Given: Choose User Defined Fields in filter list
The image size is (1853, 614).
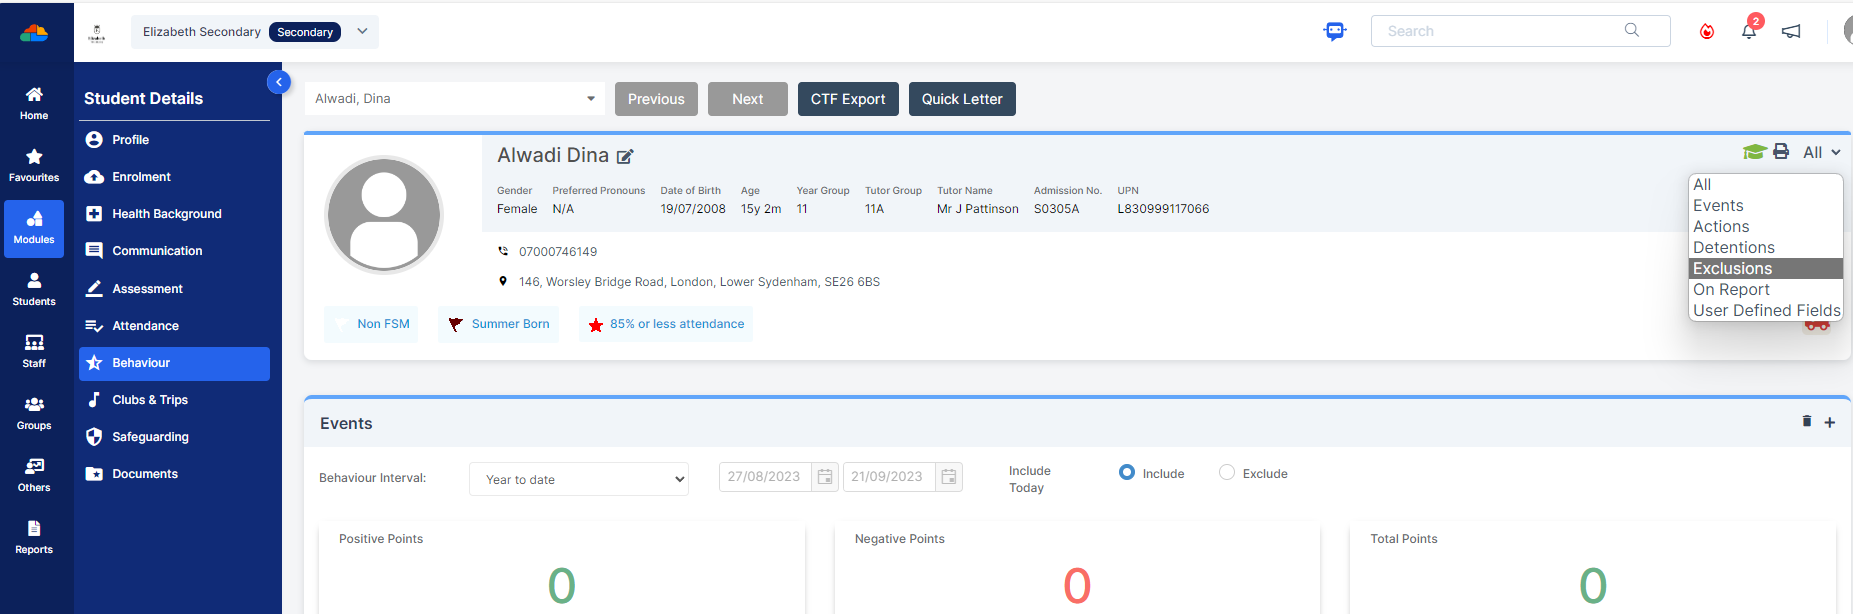Looking at the screenshot, I should point(1766,310).
